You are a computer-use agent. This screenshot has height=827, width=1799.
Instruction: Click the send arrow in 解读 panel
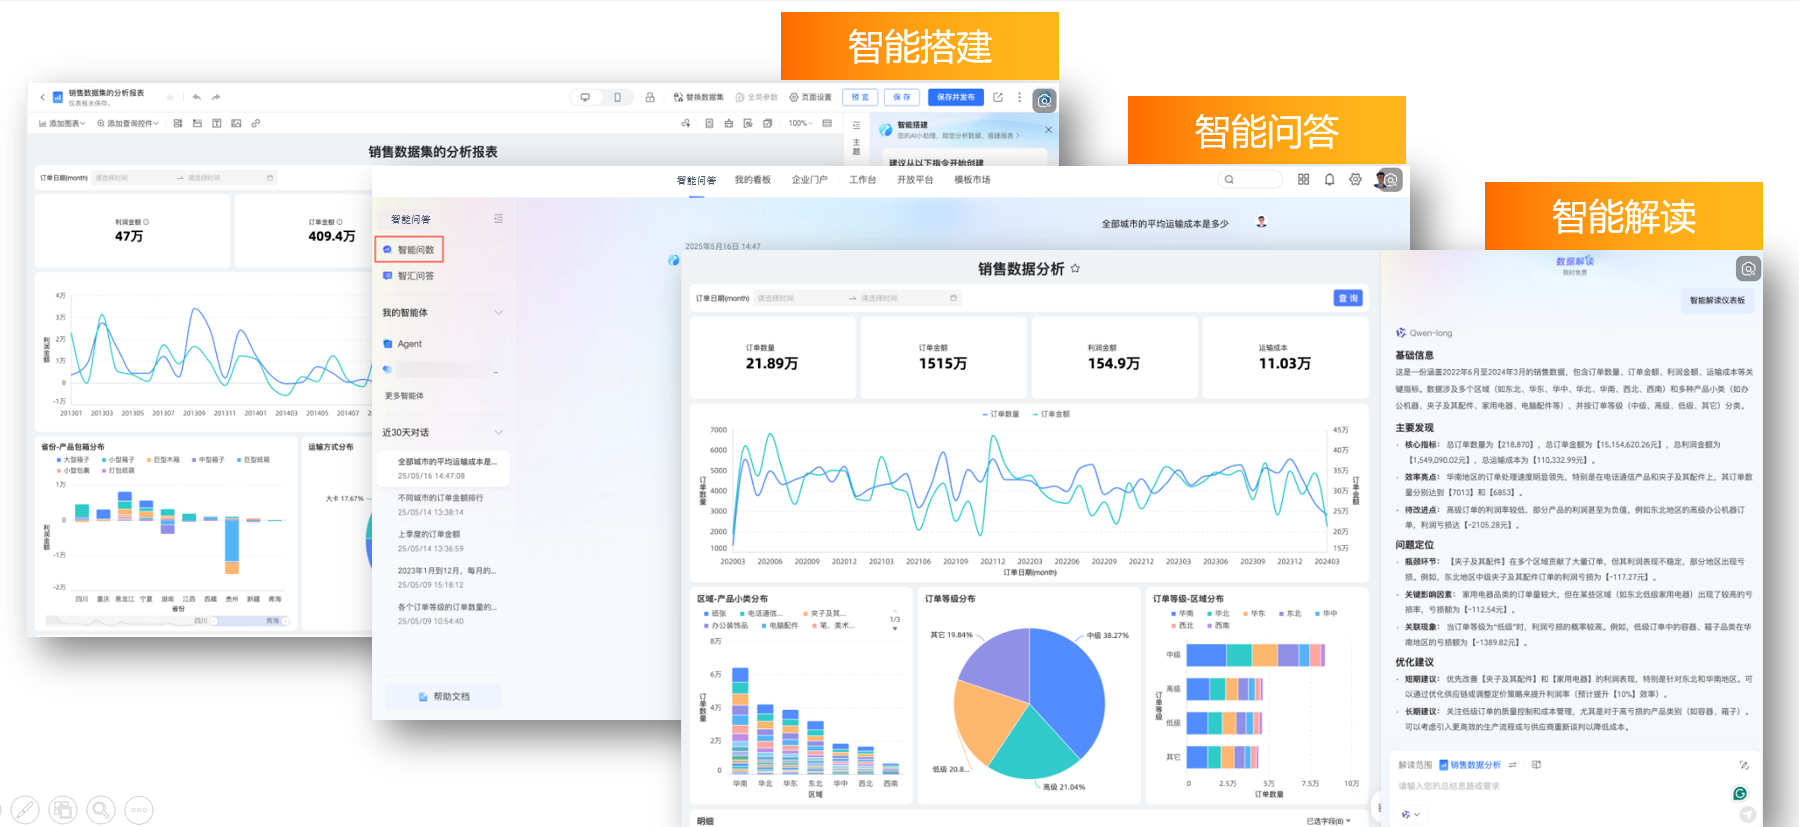coord(1747,815)
